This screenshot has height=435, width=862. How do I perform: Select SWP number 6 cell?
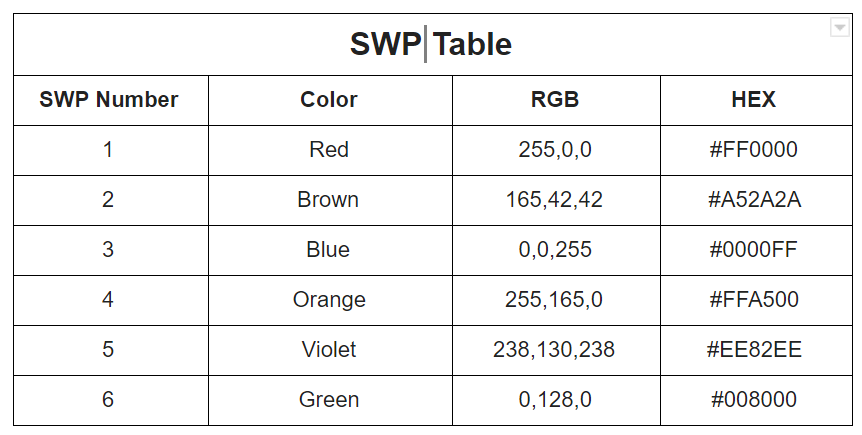[111, 400]
